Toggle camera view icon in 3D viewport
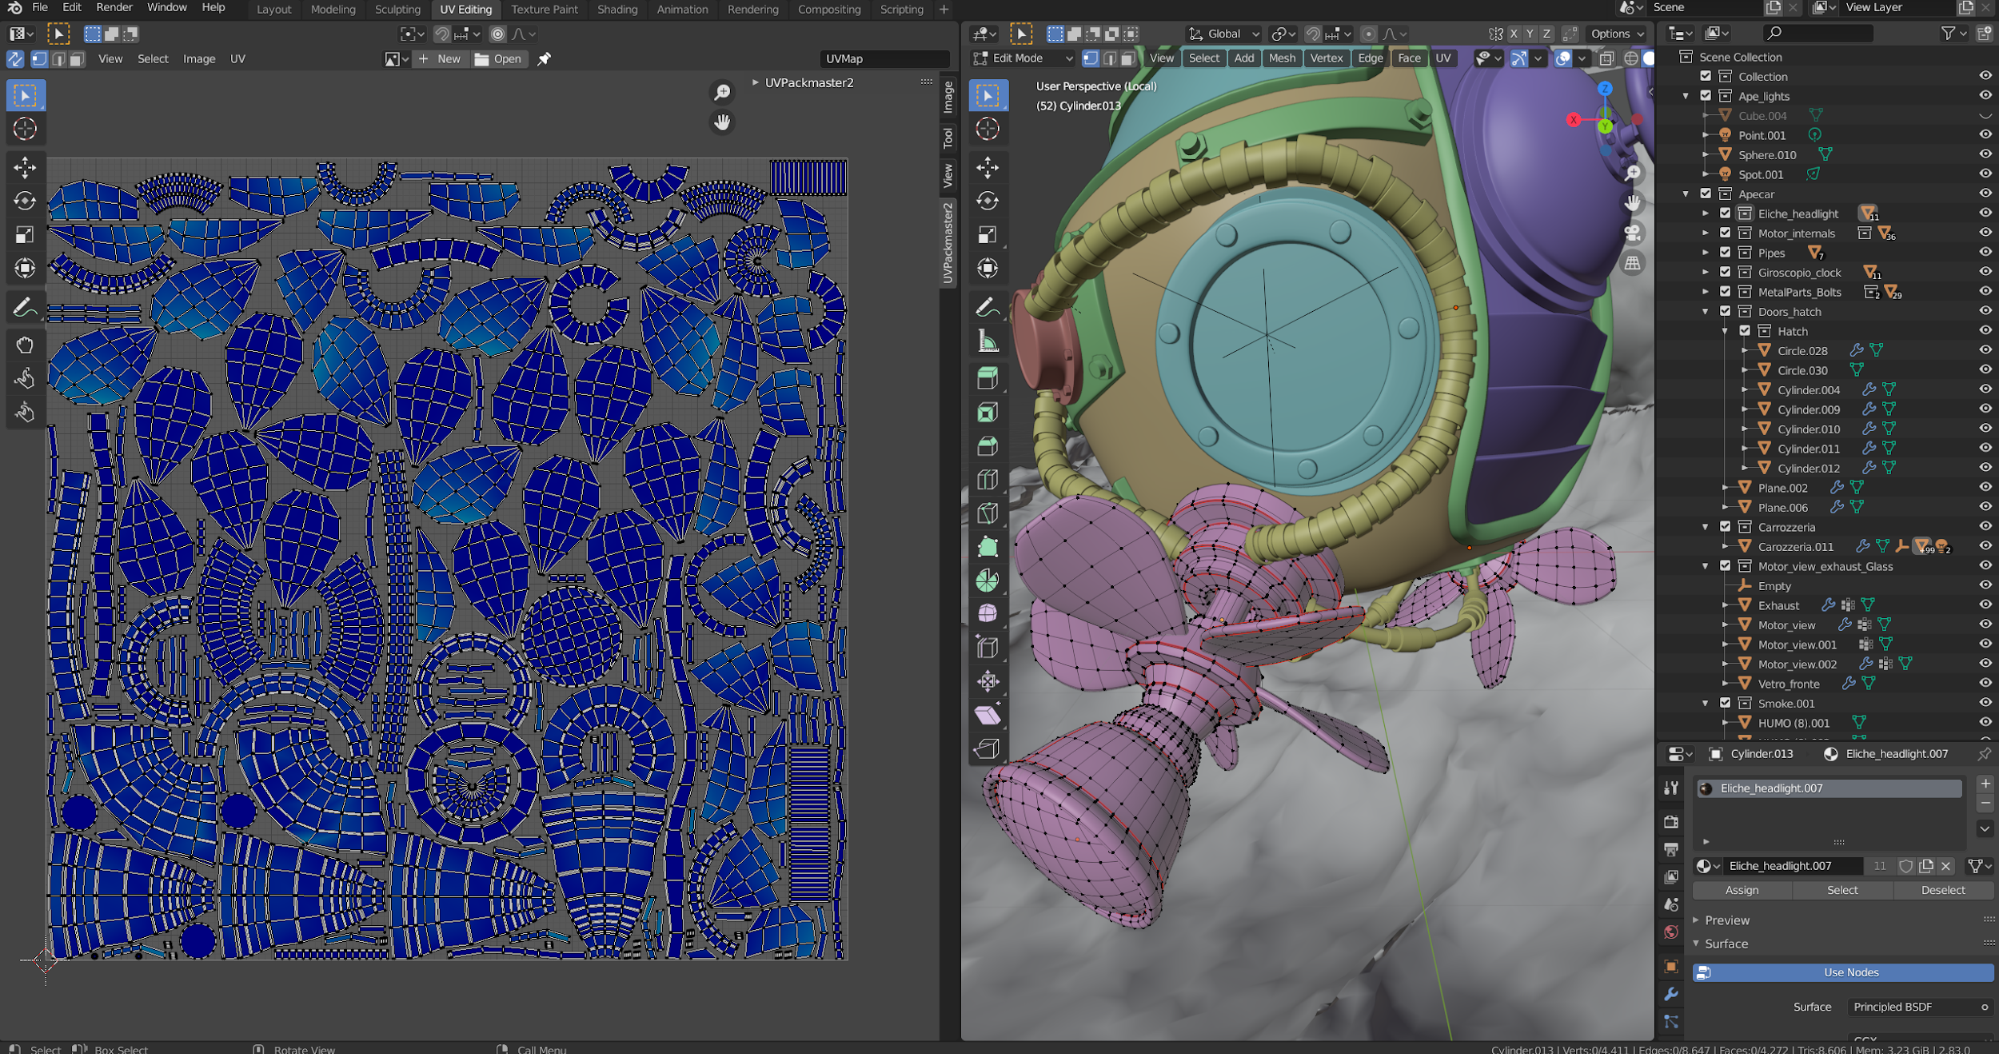Image resolution: width=1999 pixels, height=1054 pixels. point(1632,233)
